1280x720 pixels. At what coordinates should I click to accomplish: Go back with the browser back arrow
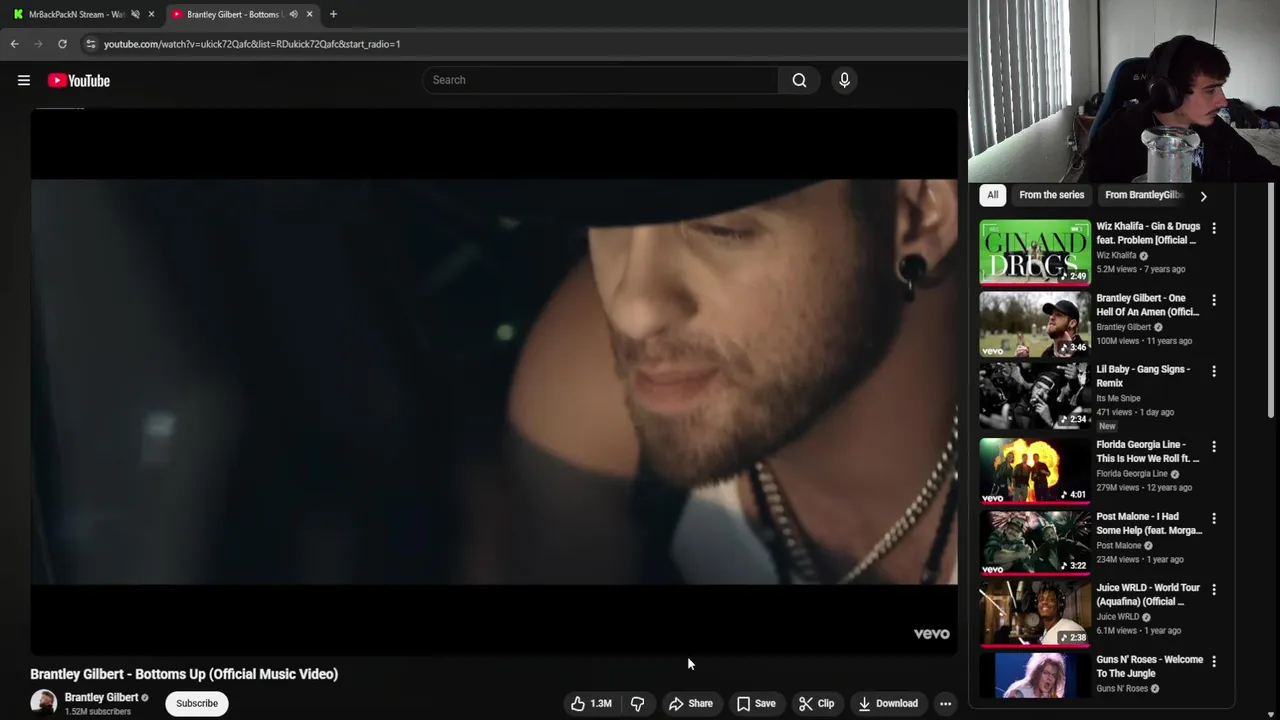(14, 44)
